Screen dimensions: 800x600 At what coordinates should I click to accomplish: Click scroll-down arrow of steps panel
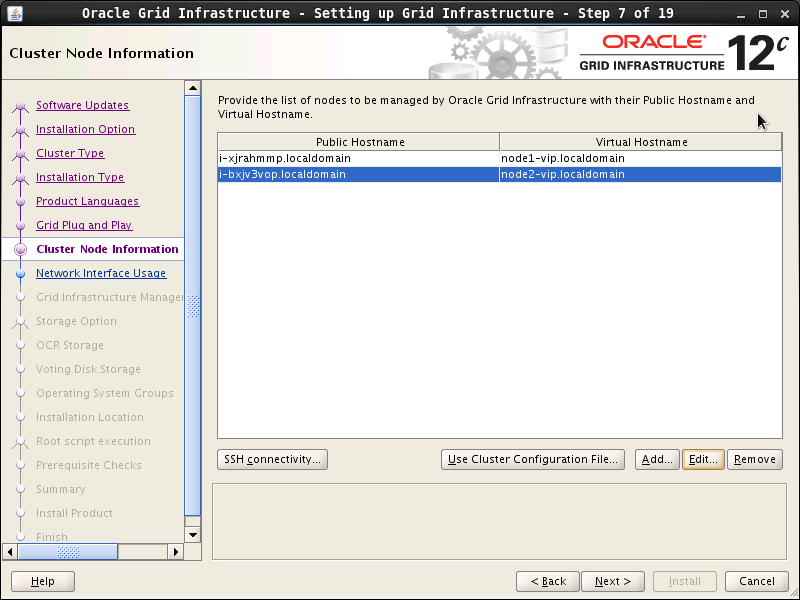(x=193, y=534)
